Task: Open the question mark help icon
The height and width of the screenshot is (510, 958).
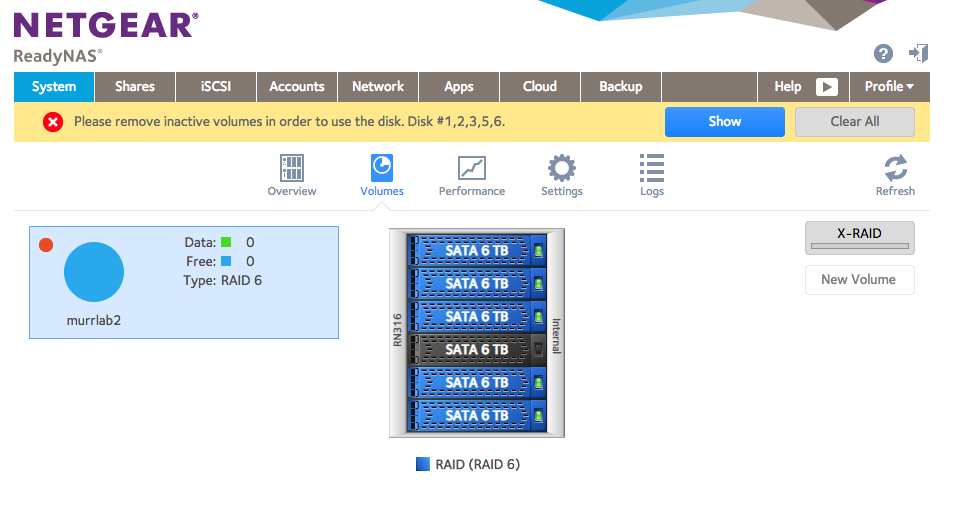Action: pyautogui.click(x=883, y=54)
